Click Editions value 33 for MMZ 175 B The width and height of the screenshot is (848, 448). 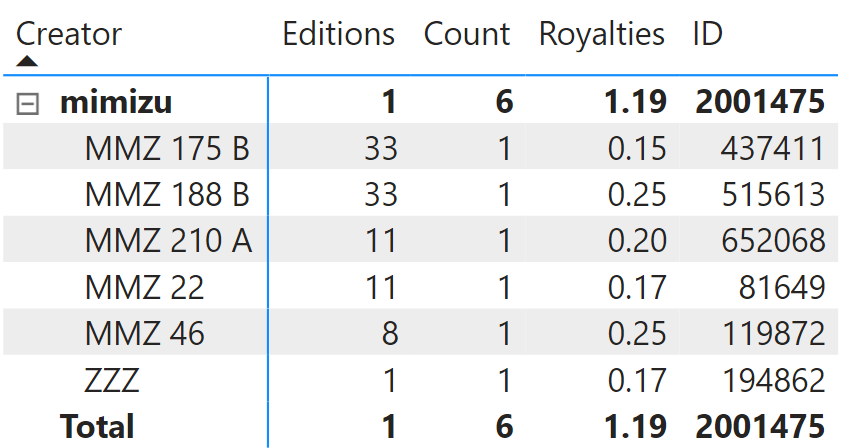point(381,148)
